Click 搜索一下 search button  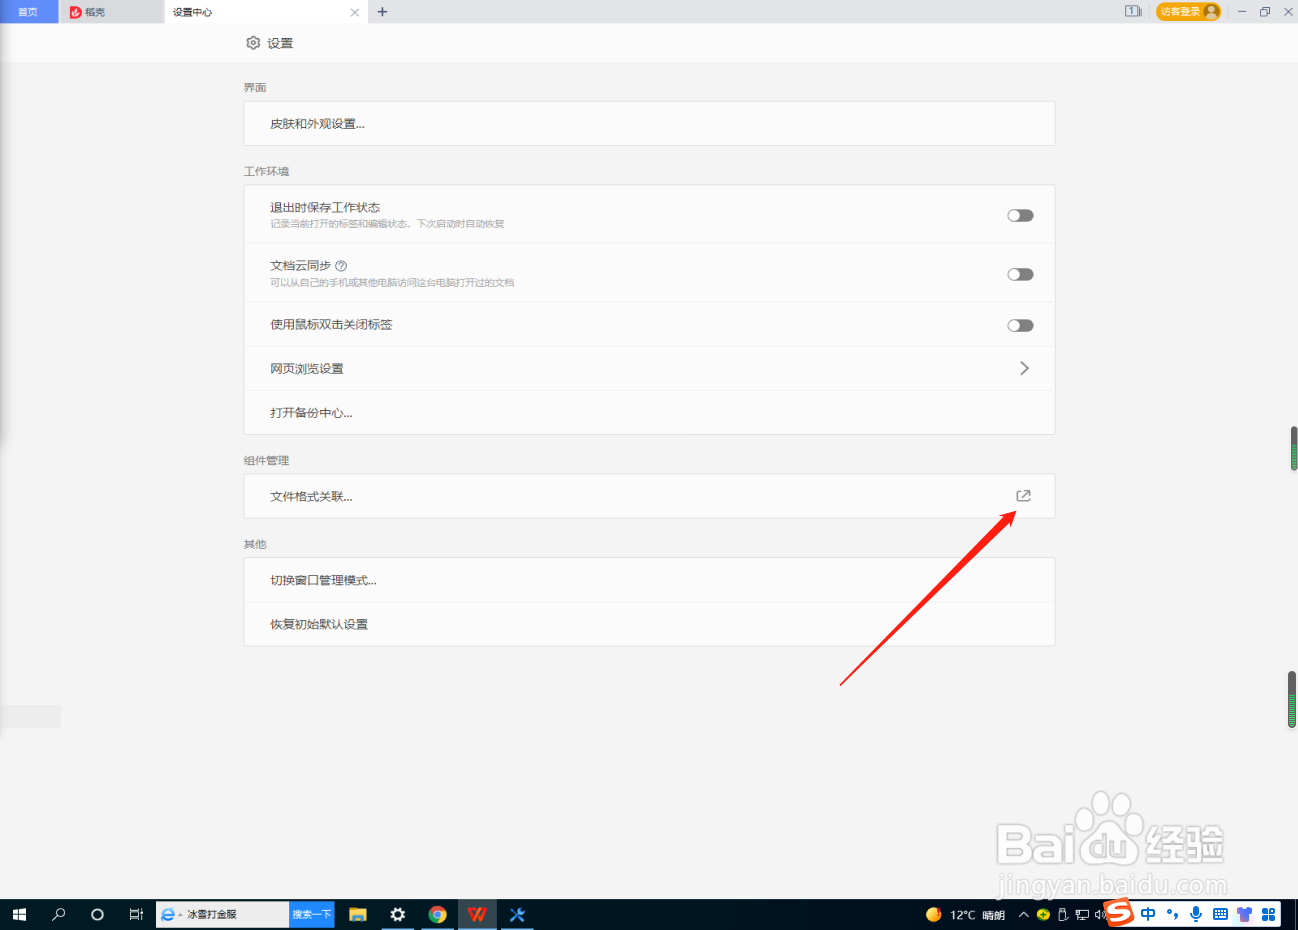coord(311,914)
